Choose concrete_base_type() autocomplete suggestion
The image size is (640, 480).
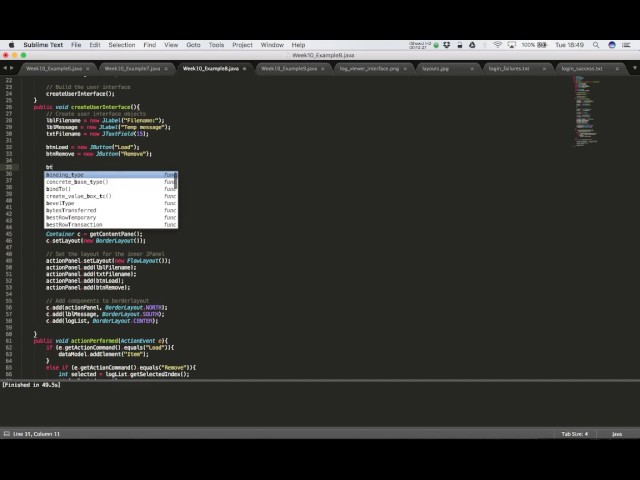tap(109, 182)
